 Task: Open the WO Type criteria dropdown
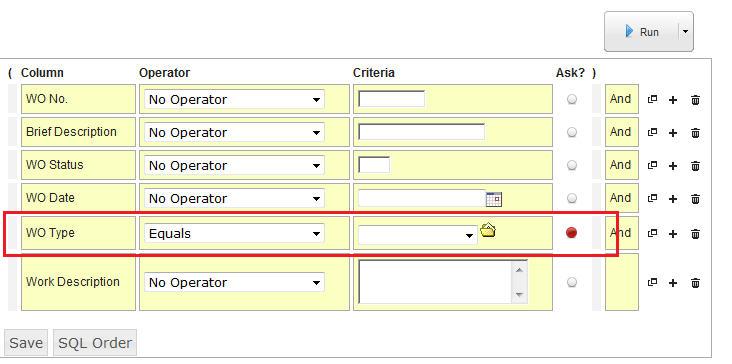click(418, 235)
